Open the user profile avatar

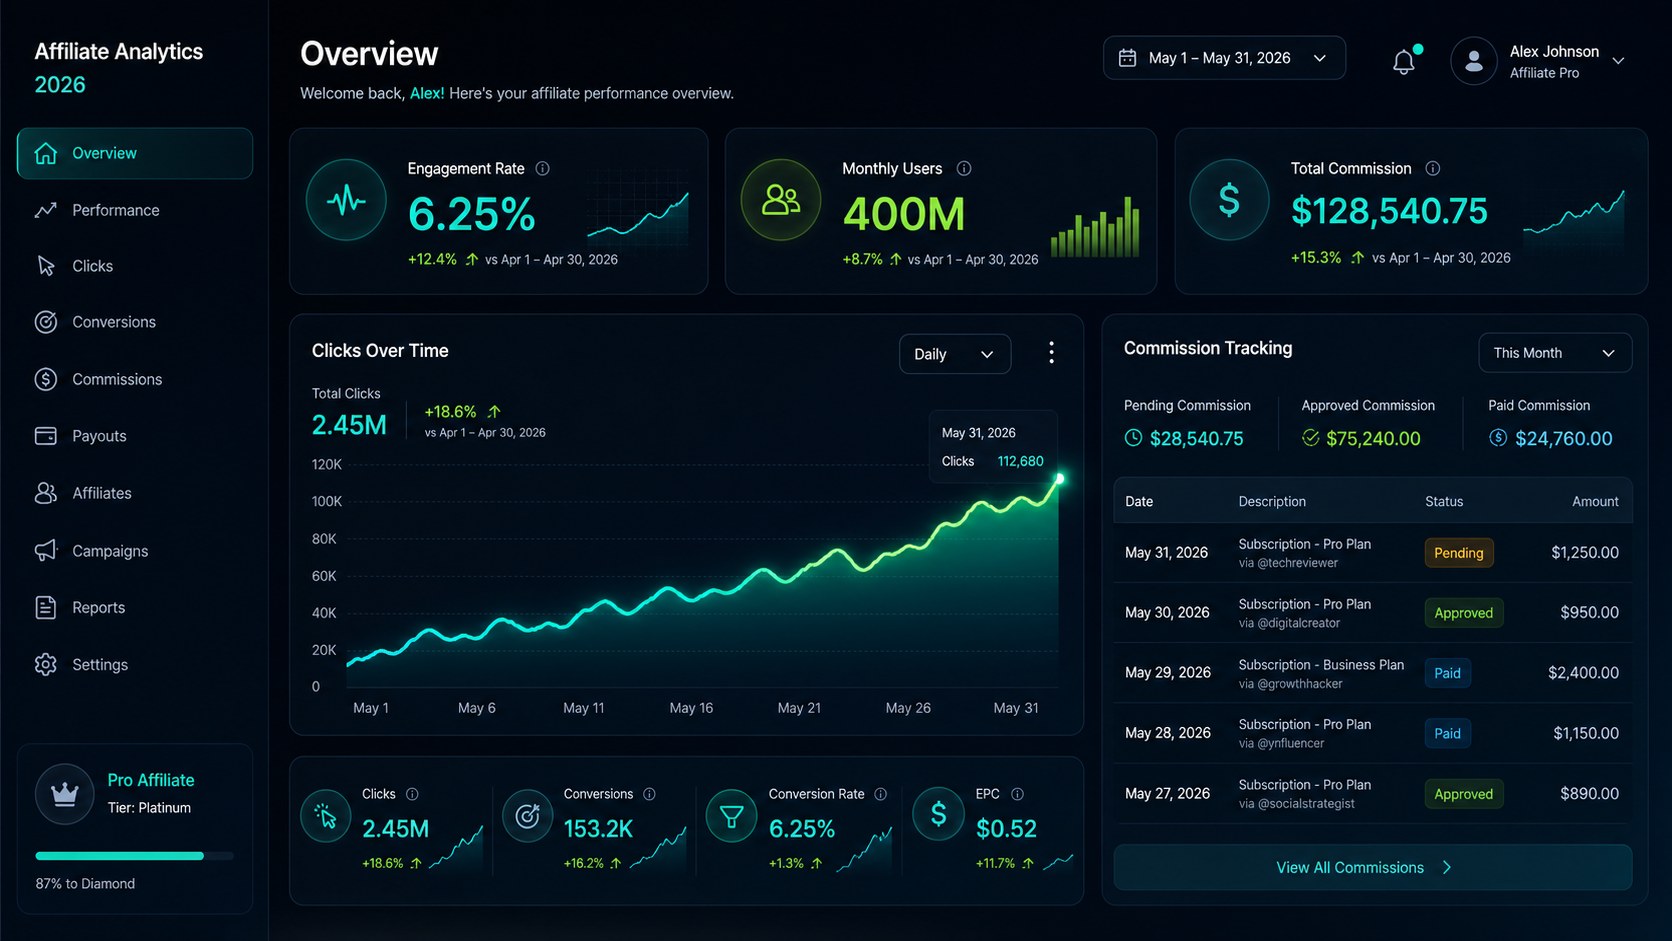[1473, 61]
